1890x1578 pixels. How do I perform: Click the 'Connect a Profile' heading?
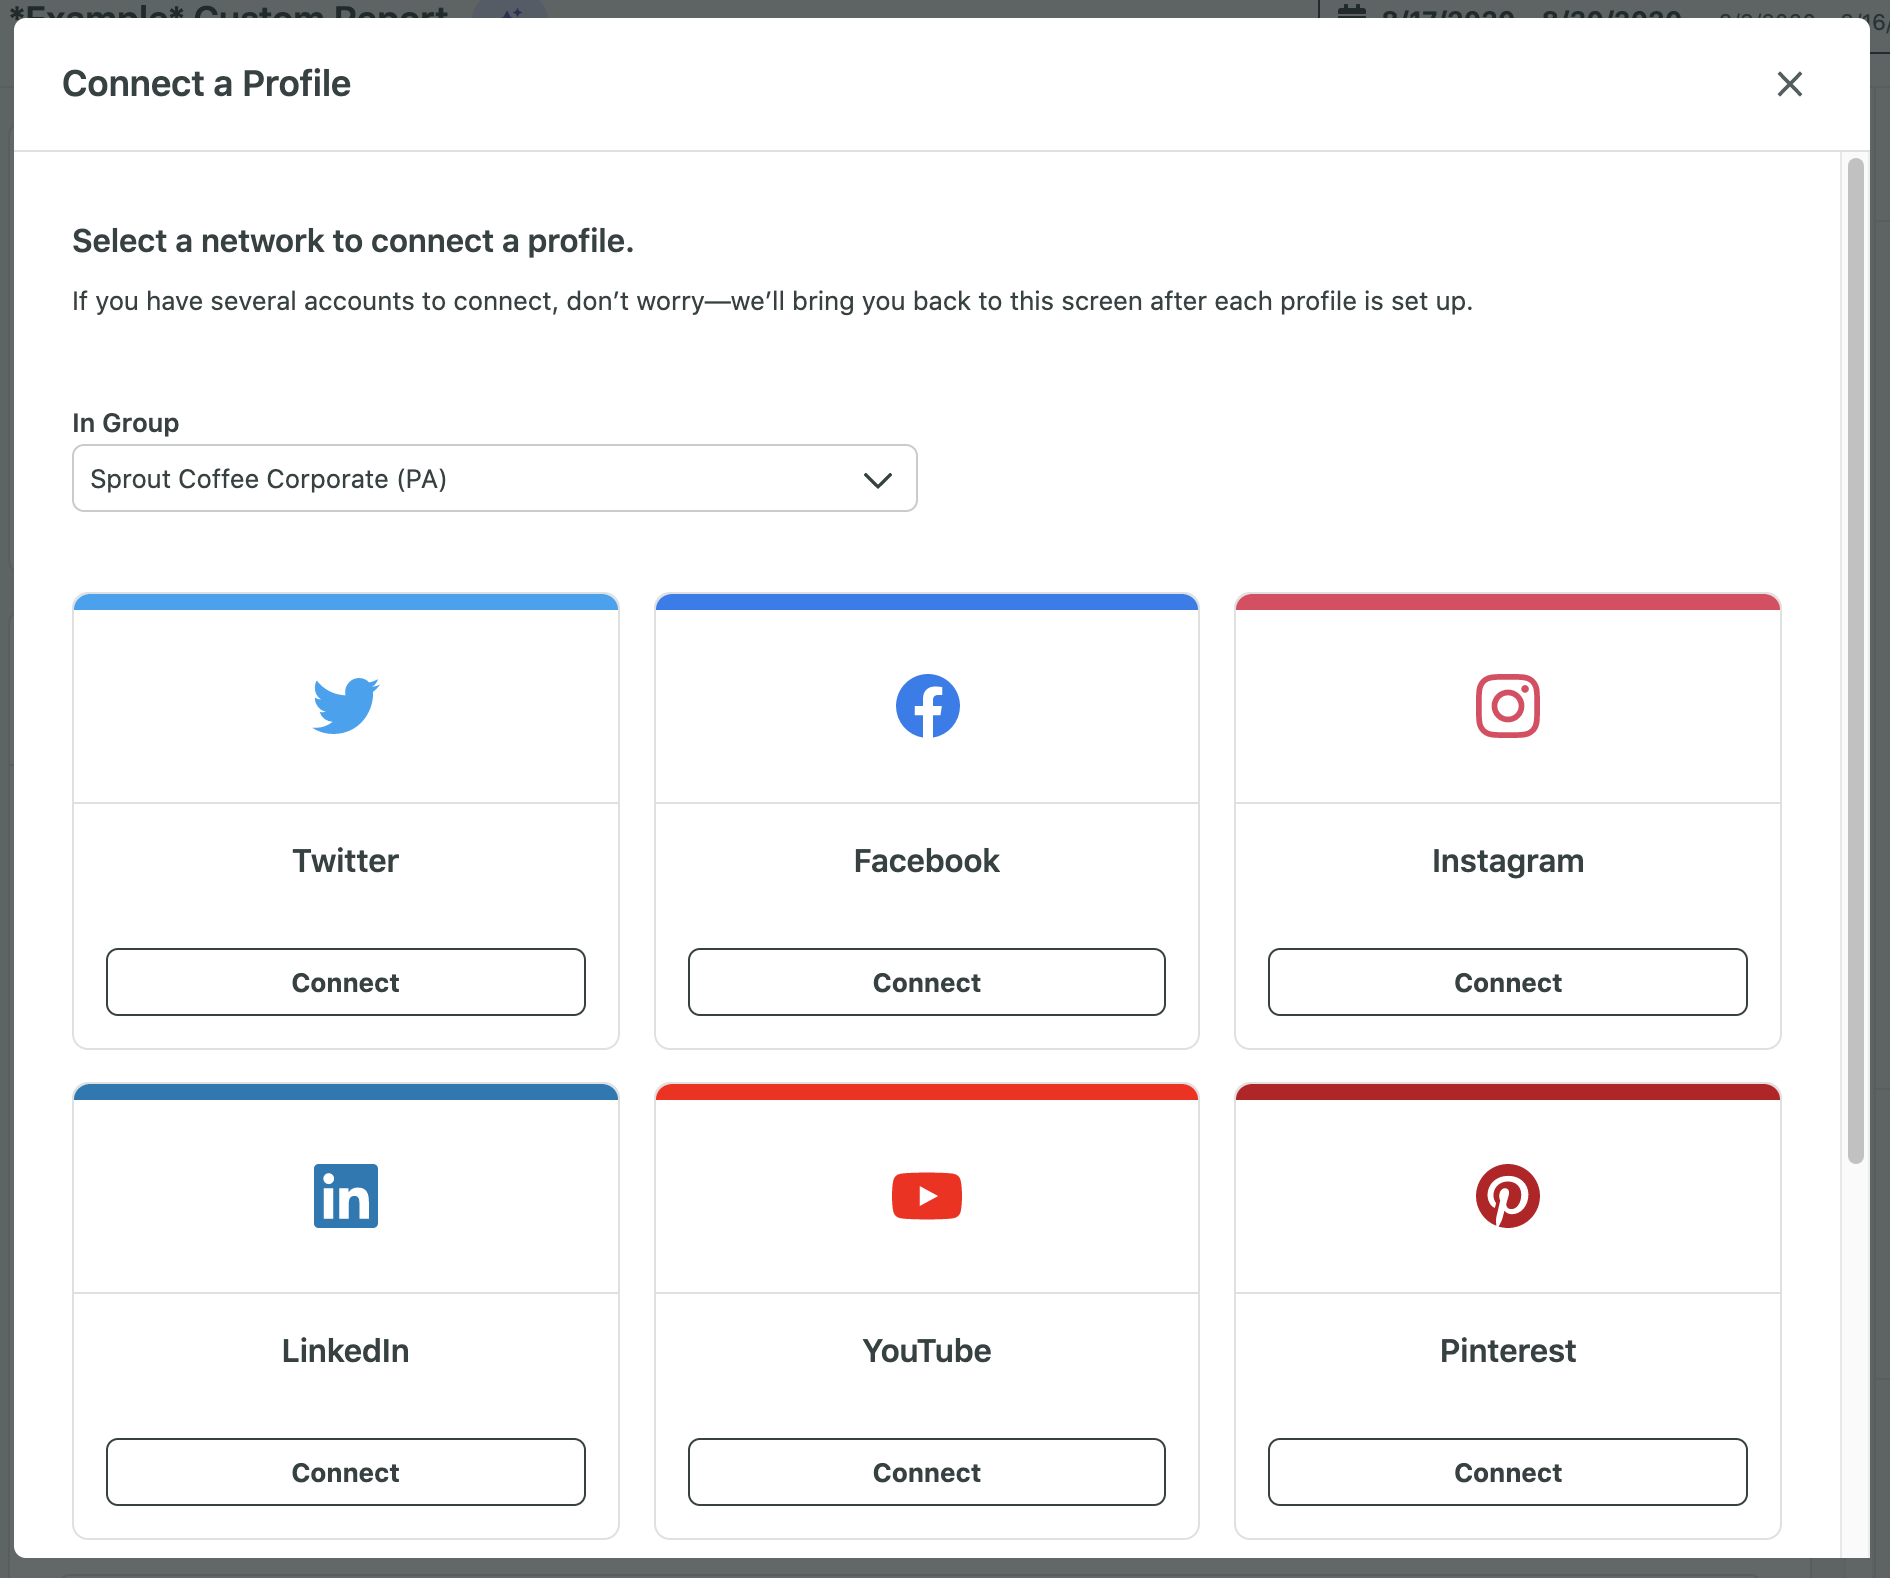coord(207,84)
